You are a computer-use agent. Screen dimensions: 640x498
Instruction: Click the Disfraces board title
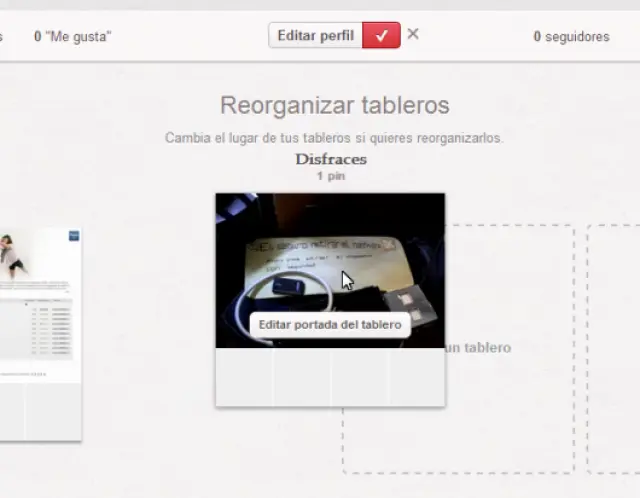pyautogui.click(x=331, y=159)
